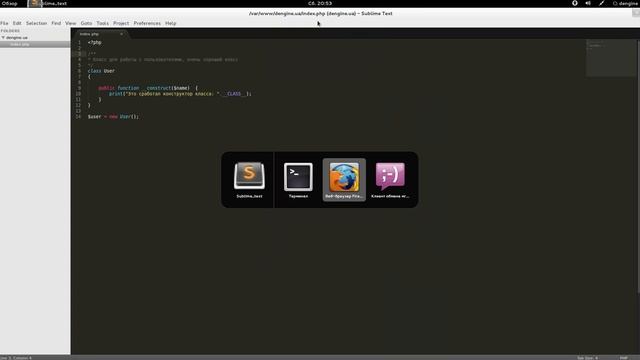Click the editor vertical scrollbar
The image size is (640, 360).
pos(638,166)
